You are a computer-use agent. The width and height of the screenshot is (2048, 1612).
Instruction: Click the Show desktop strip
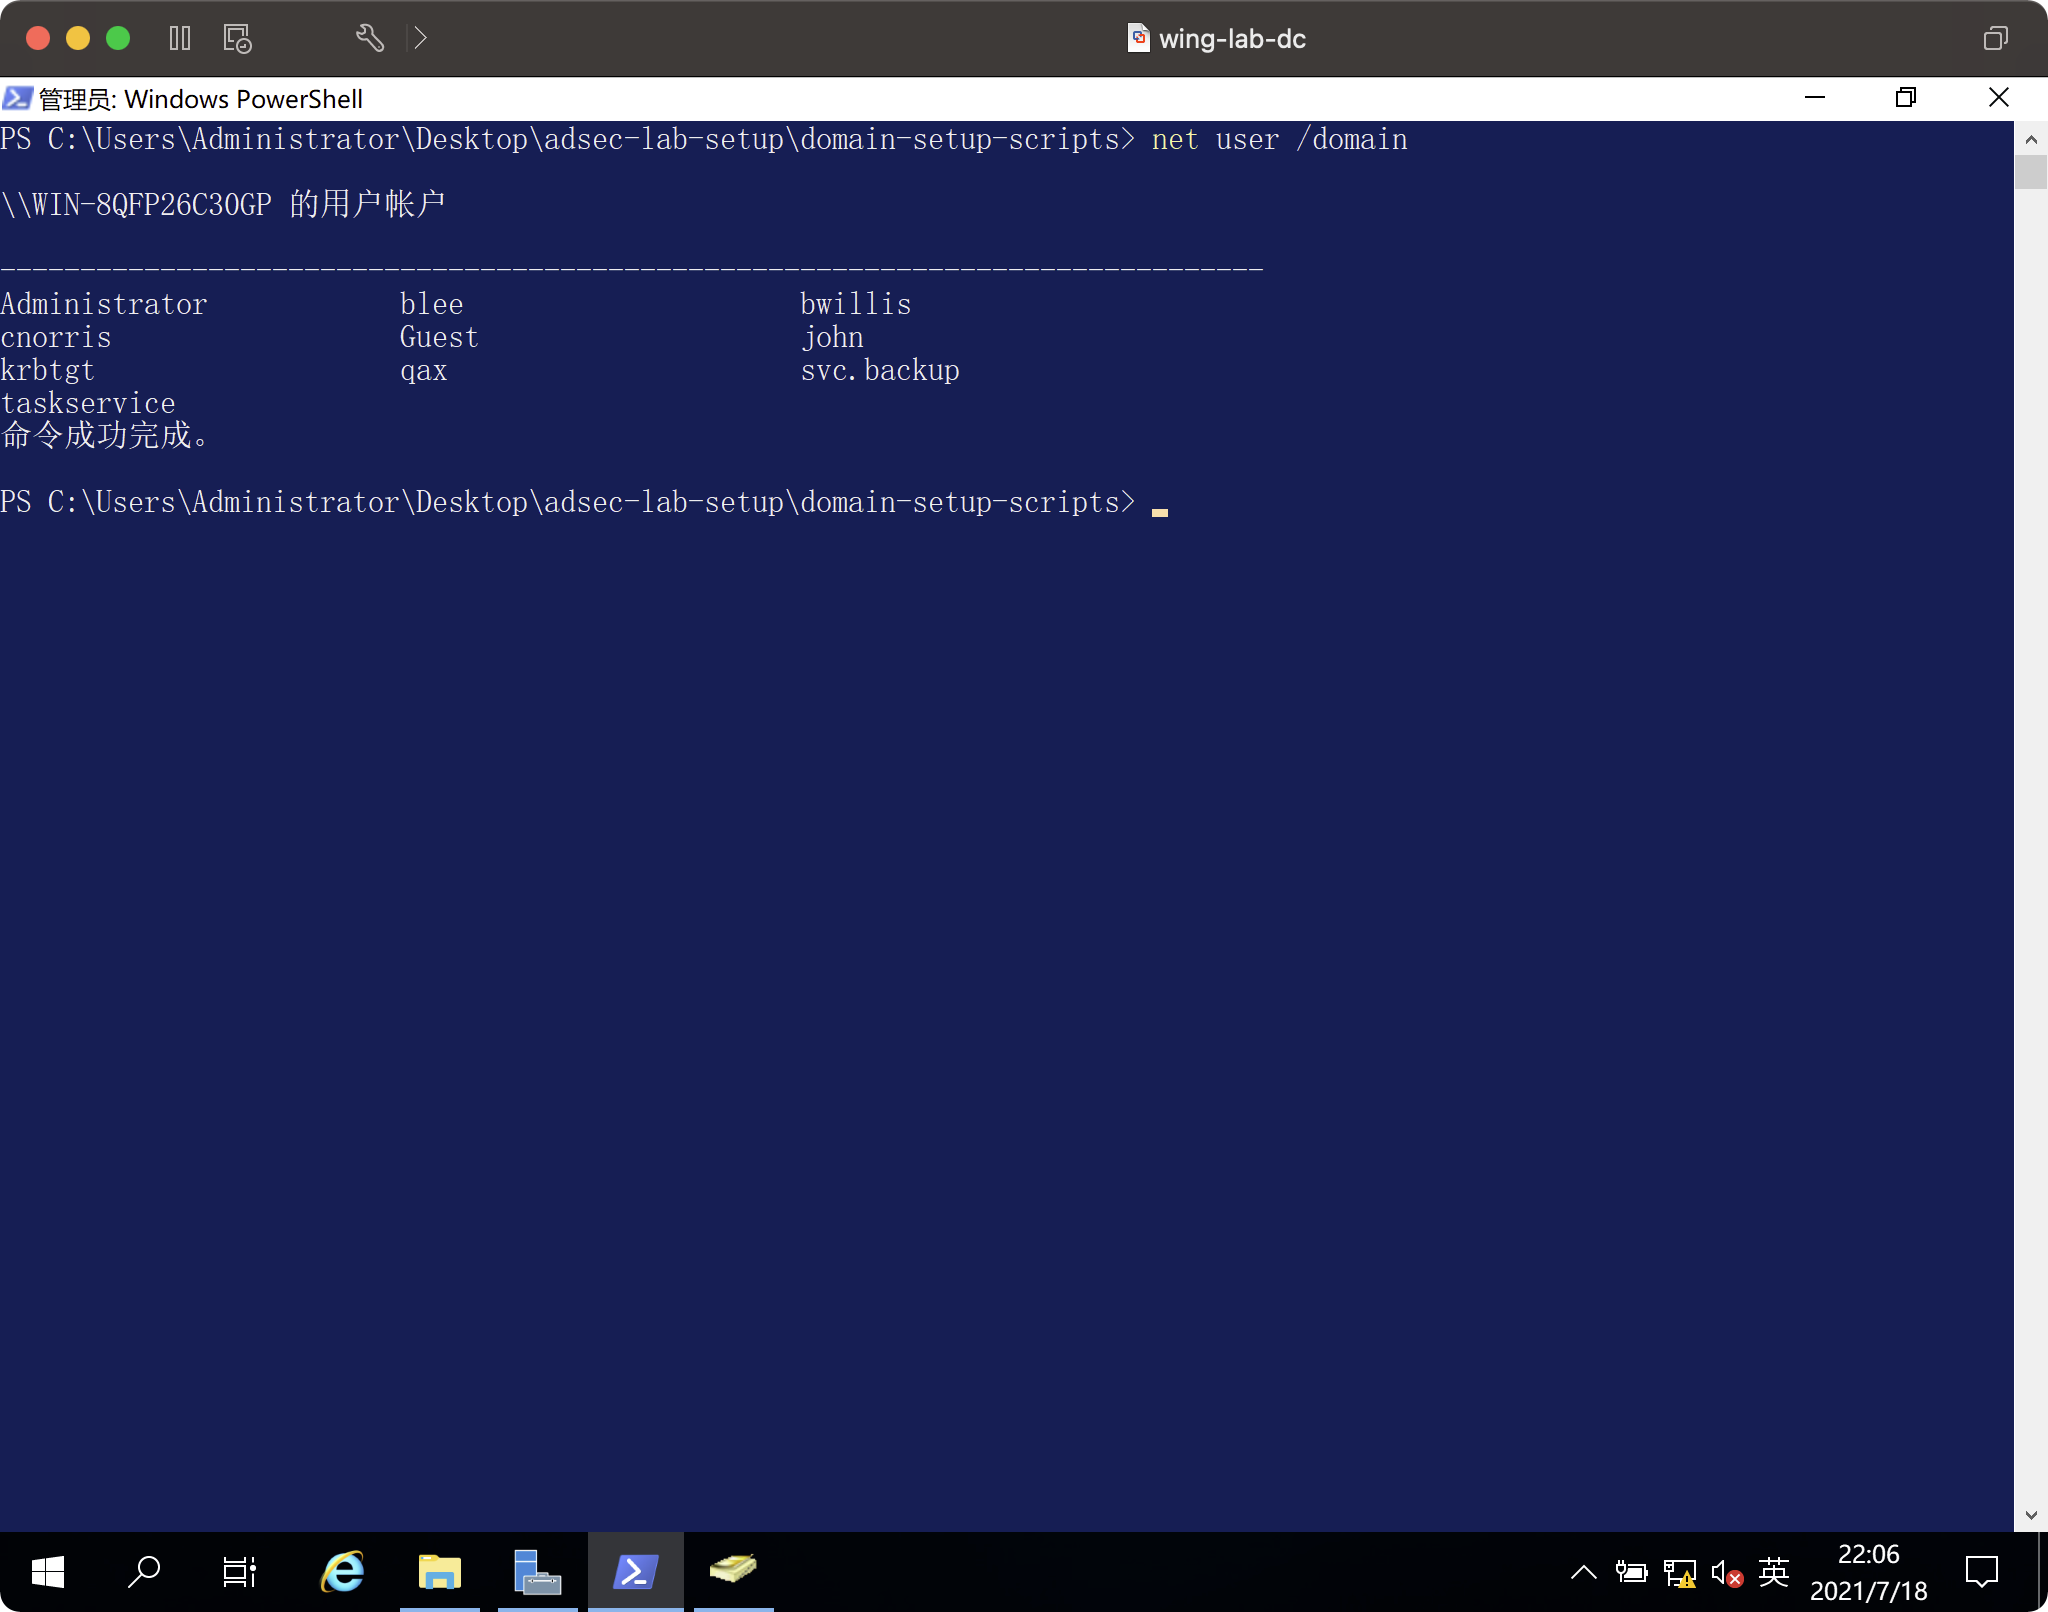click(x=2042, y=1572)
